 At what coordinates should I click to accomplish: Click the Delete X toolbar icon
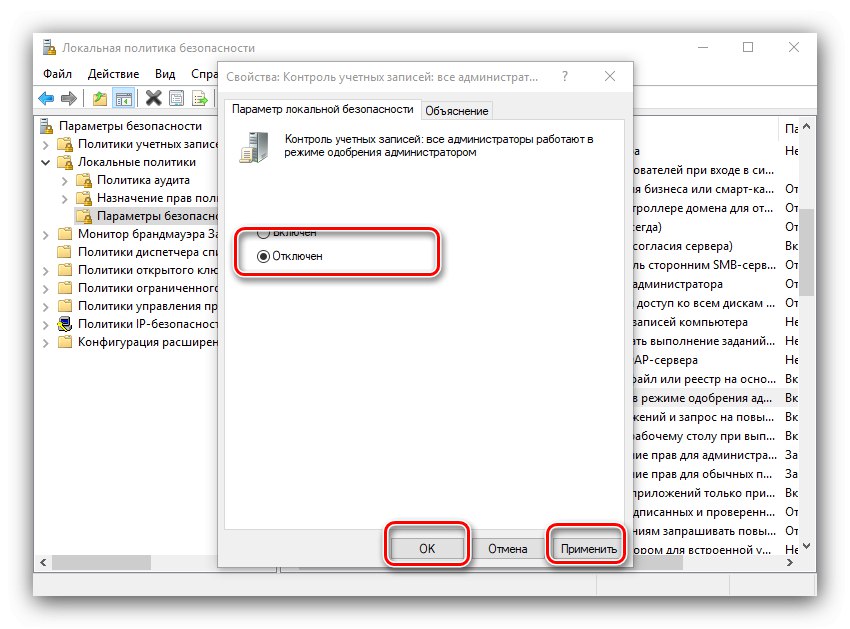pyautogui.click(x=153, y=98)
